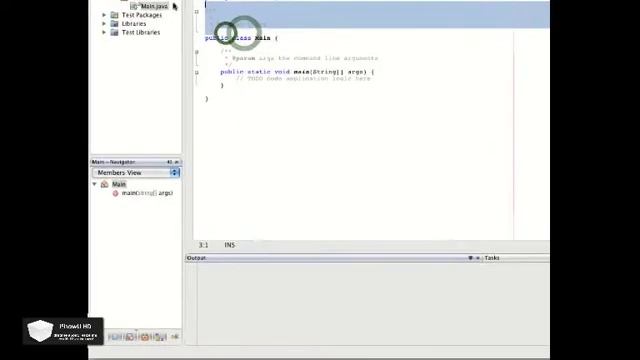The width and height of the screenshot is (640, 360).
Task: Collapse the @param Javadoc comment fold
Action: 197,52
